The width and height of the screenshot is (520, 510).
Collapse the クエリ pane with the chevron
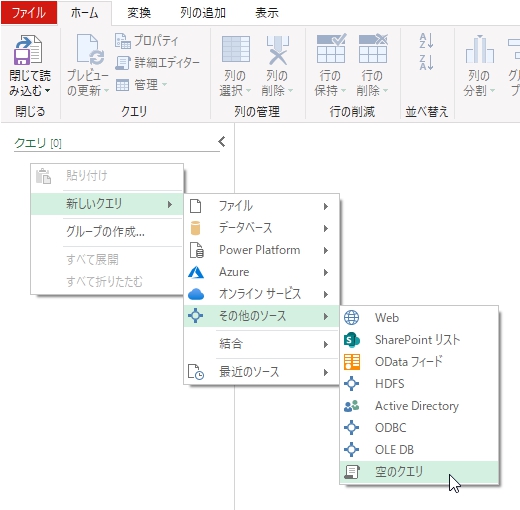coord(221,142)
